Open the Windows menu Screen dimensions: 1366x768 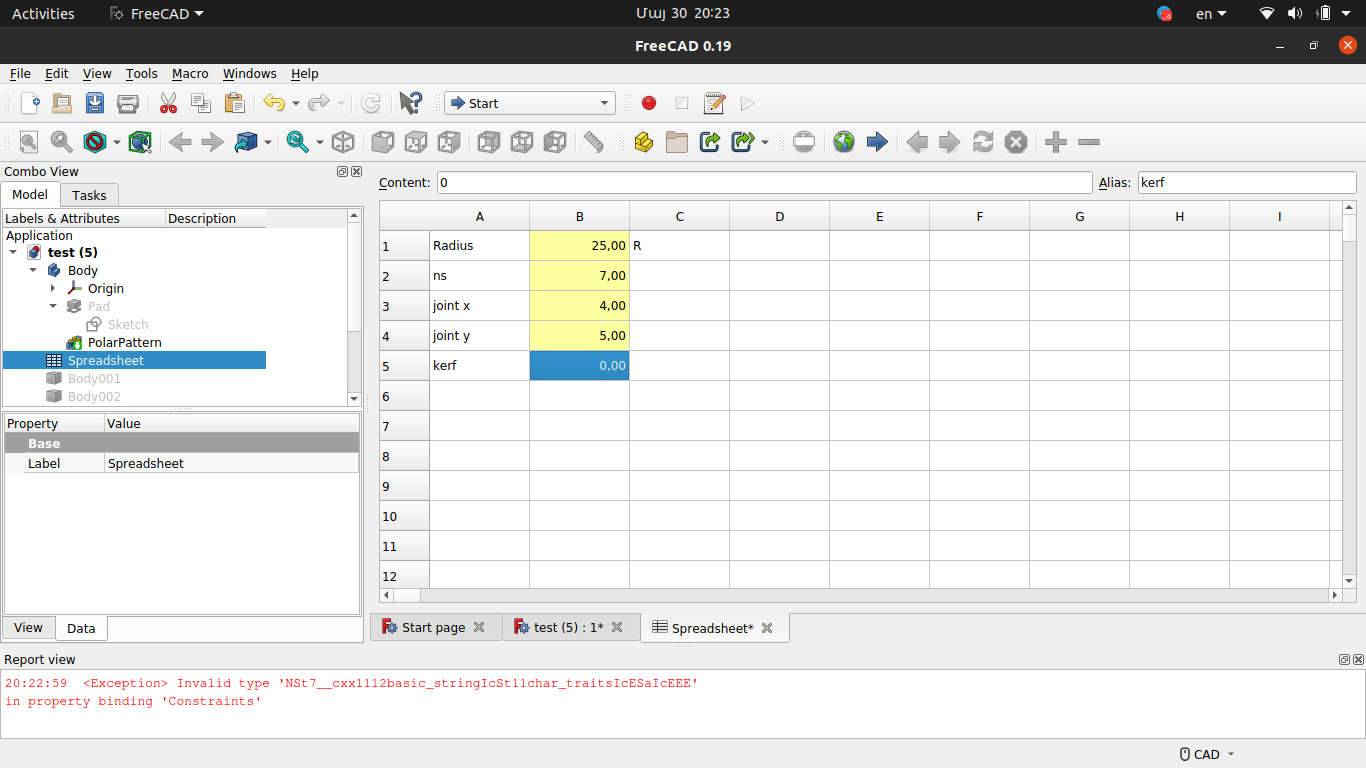click(250, 73)
